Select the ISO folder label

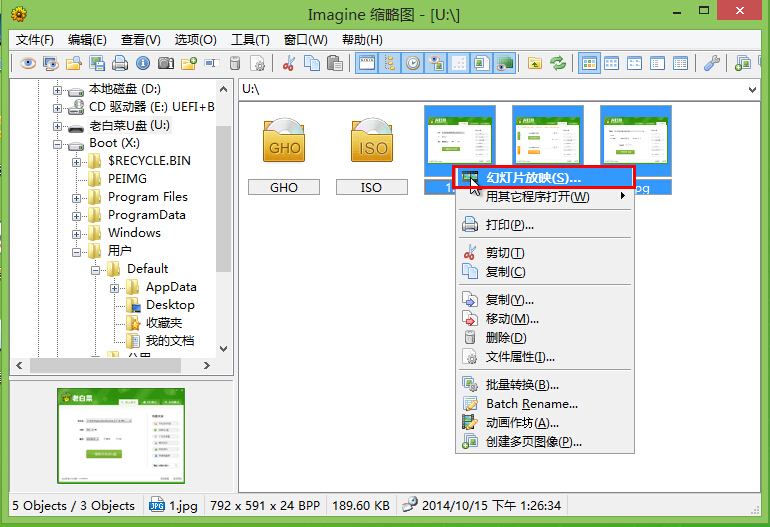pos(372,187)
